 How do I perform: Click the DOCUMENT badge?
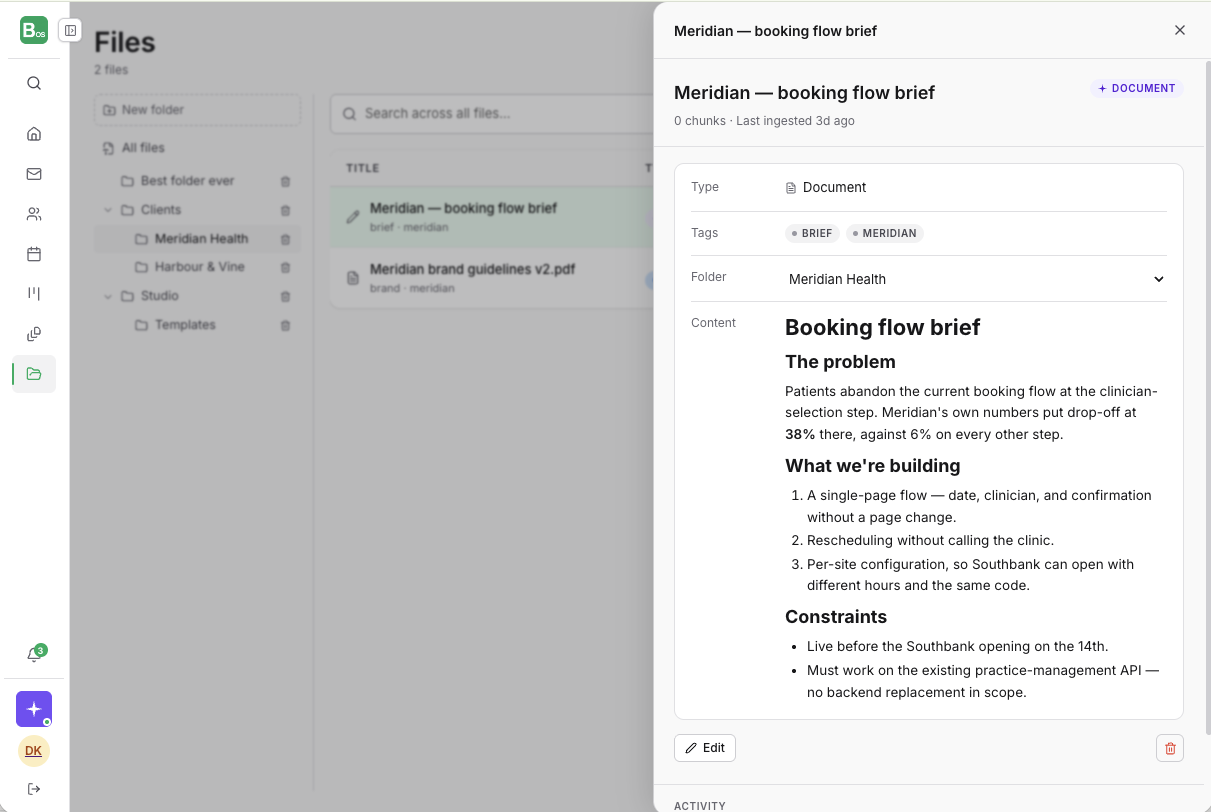[1137, 88]
